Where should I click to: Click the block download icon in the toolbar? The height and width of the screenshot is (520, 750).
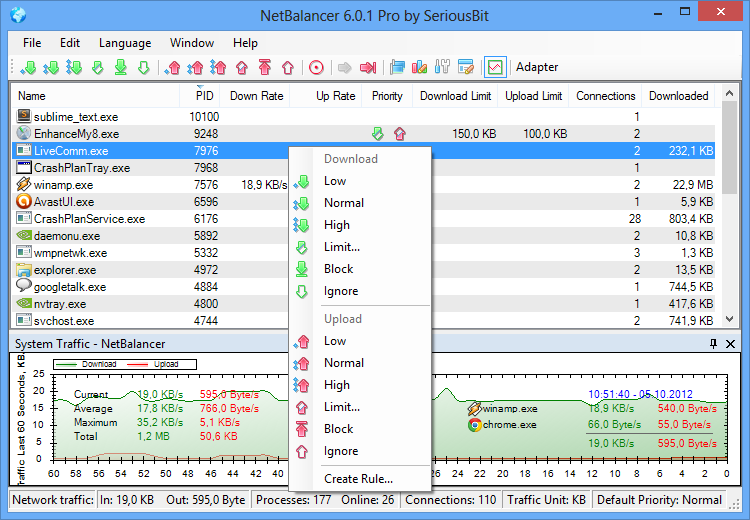click(x=120, y=68)
